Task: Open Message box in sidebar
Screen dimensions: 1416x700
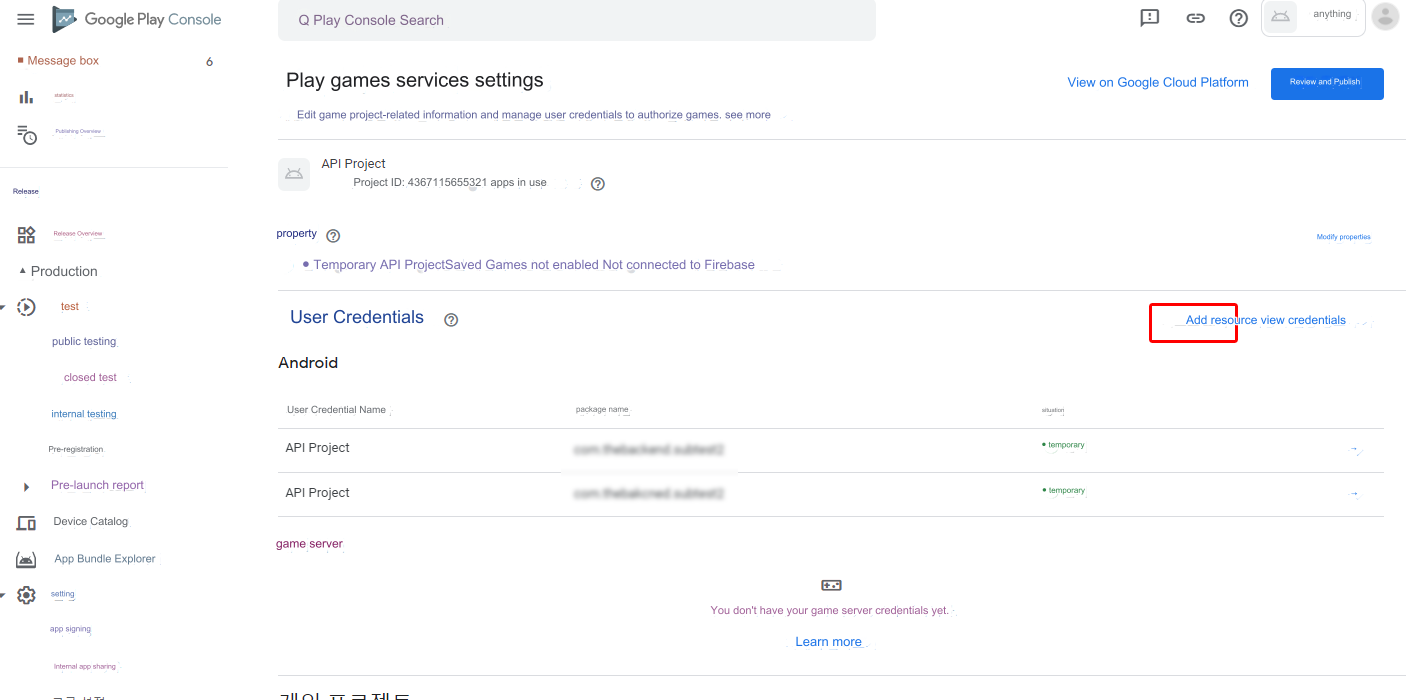Action: (63, 61)
